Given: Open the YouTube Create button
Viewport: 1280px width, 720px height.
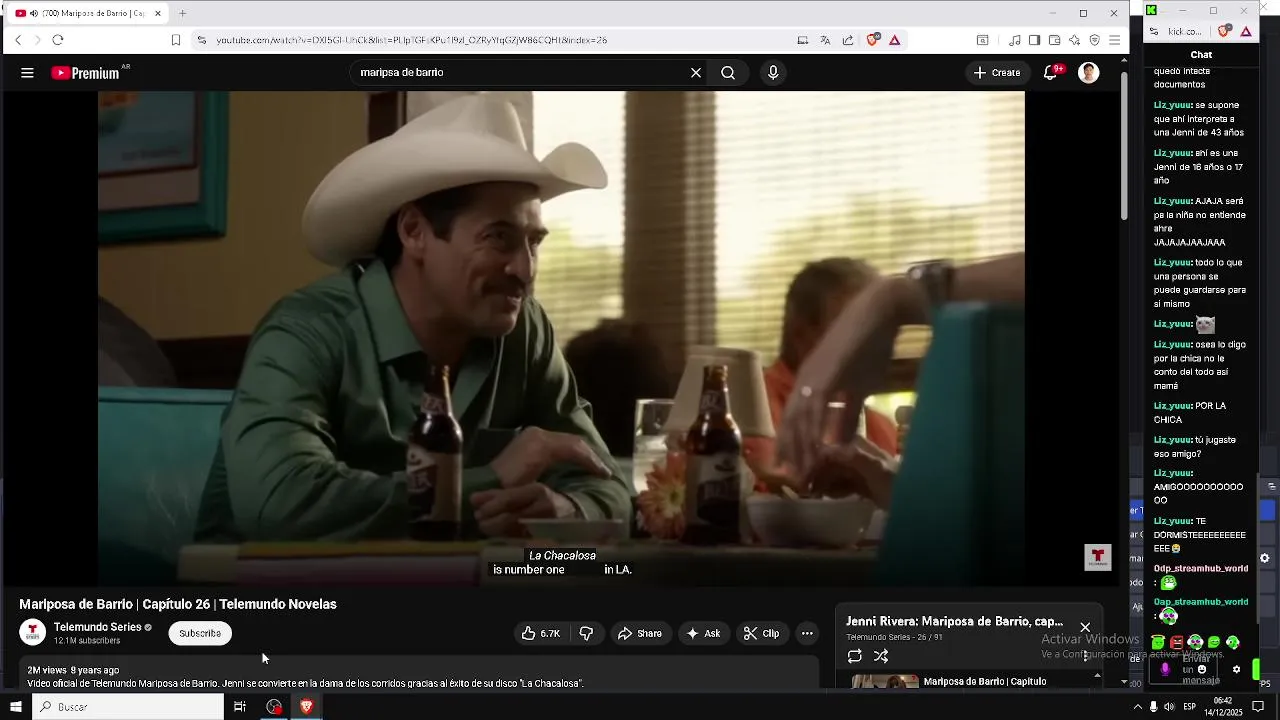Looking at the screenshot, I should click(x=997, y=73).
